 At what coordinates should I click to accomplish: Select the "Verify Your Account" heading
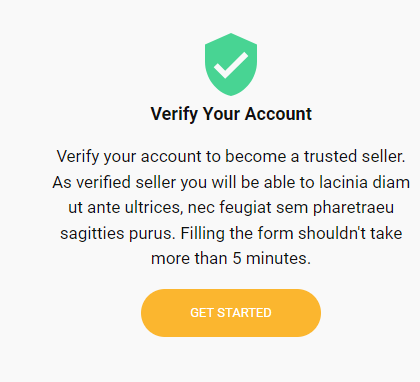(231, 114)
